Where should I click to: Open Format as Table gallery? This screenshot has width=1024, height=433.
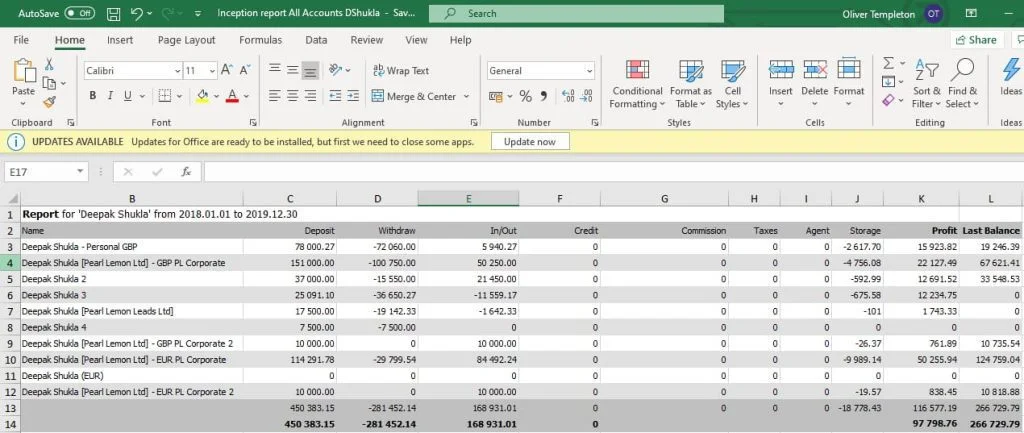[690, 84]
